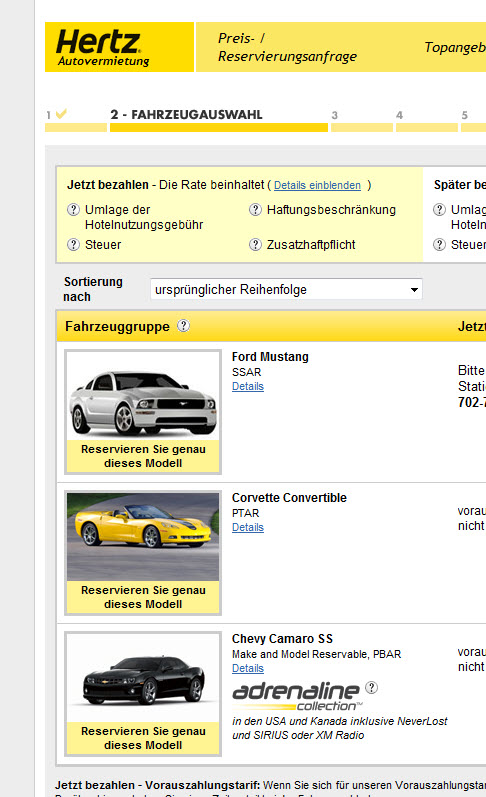This screenshot has width=486, height=797.
Task: Click the Ford Mustang title text
Action: 270,357
